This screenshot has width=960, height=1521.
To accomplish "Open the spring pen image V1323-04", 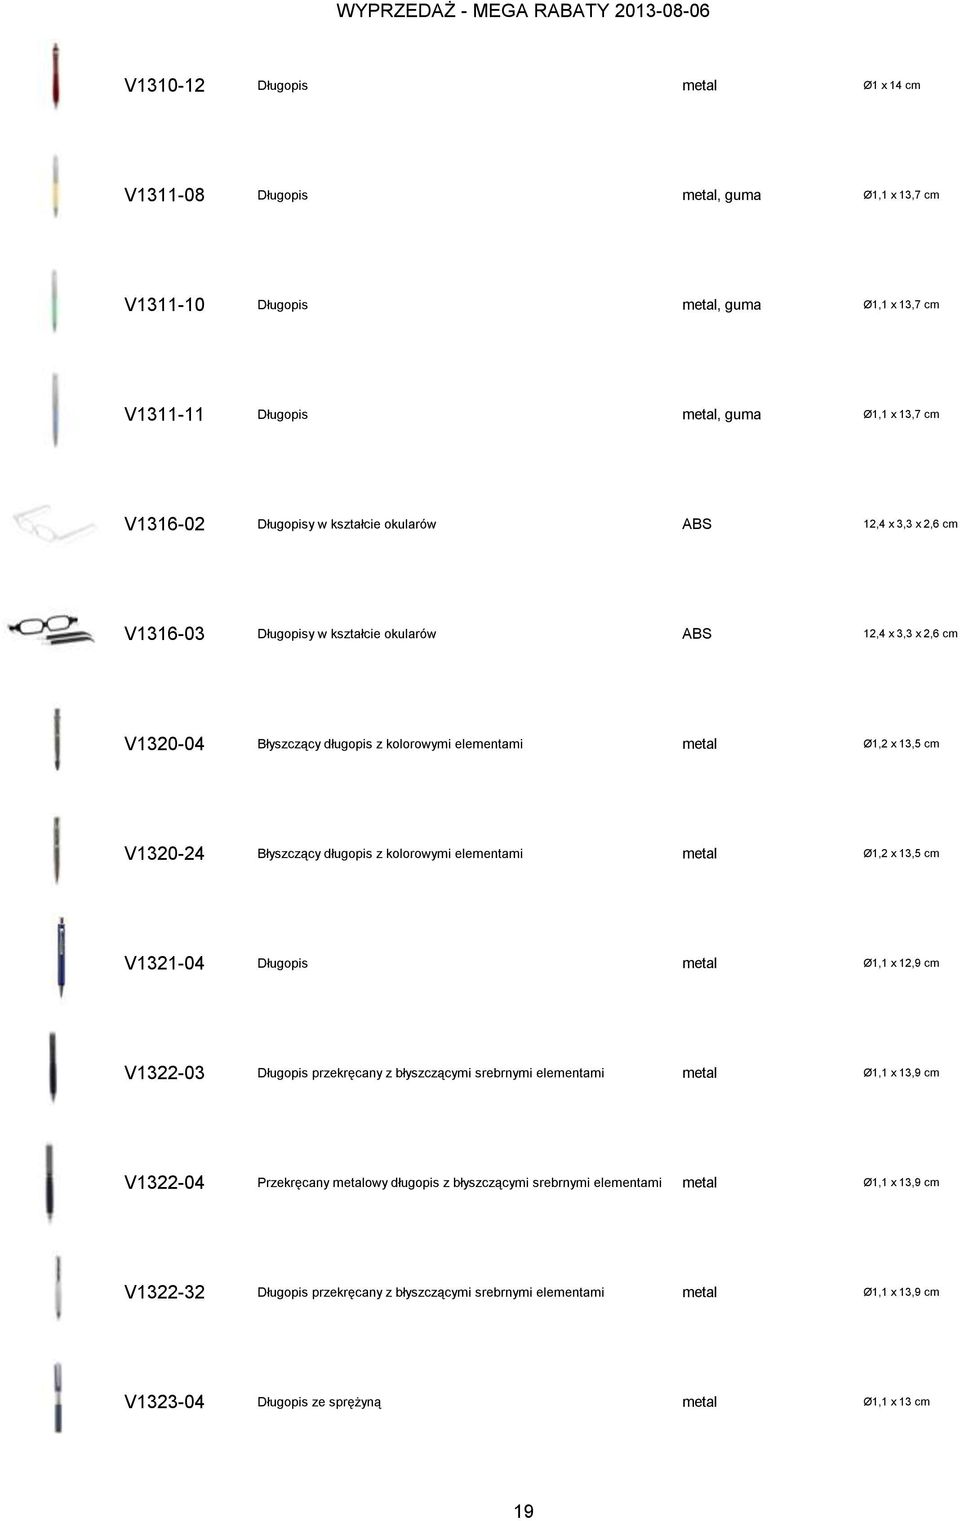I will click(x=58, y=1397).
